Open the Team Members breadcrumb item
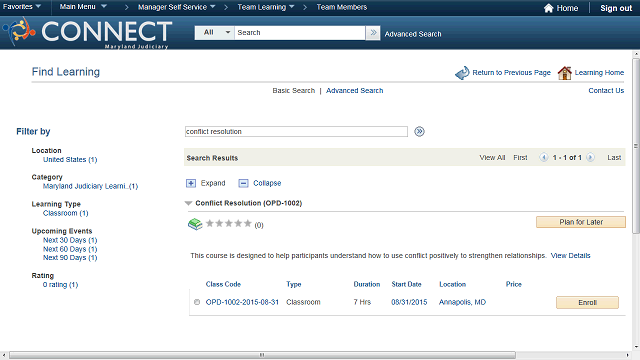640x360 pixels. tap(342, 7)
